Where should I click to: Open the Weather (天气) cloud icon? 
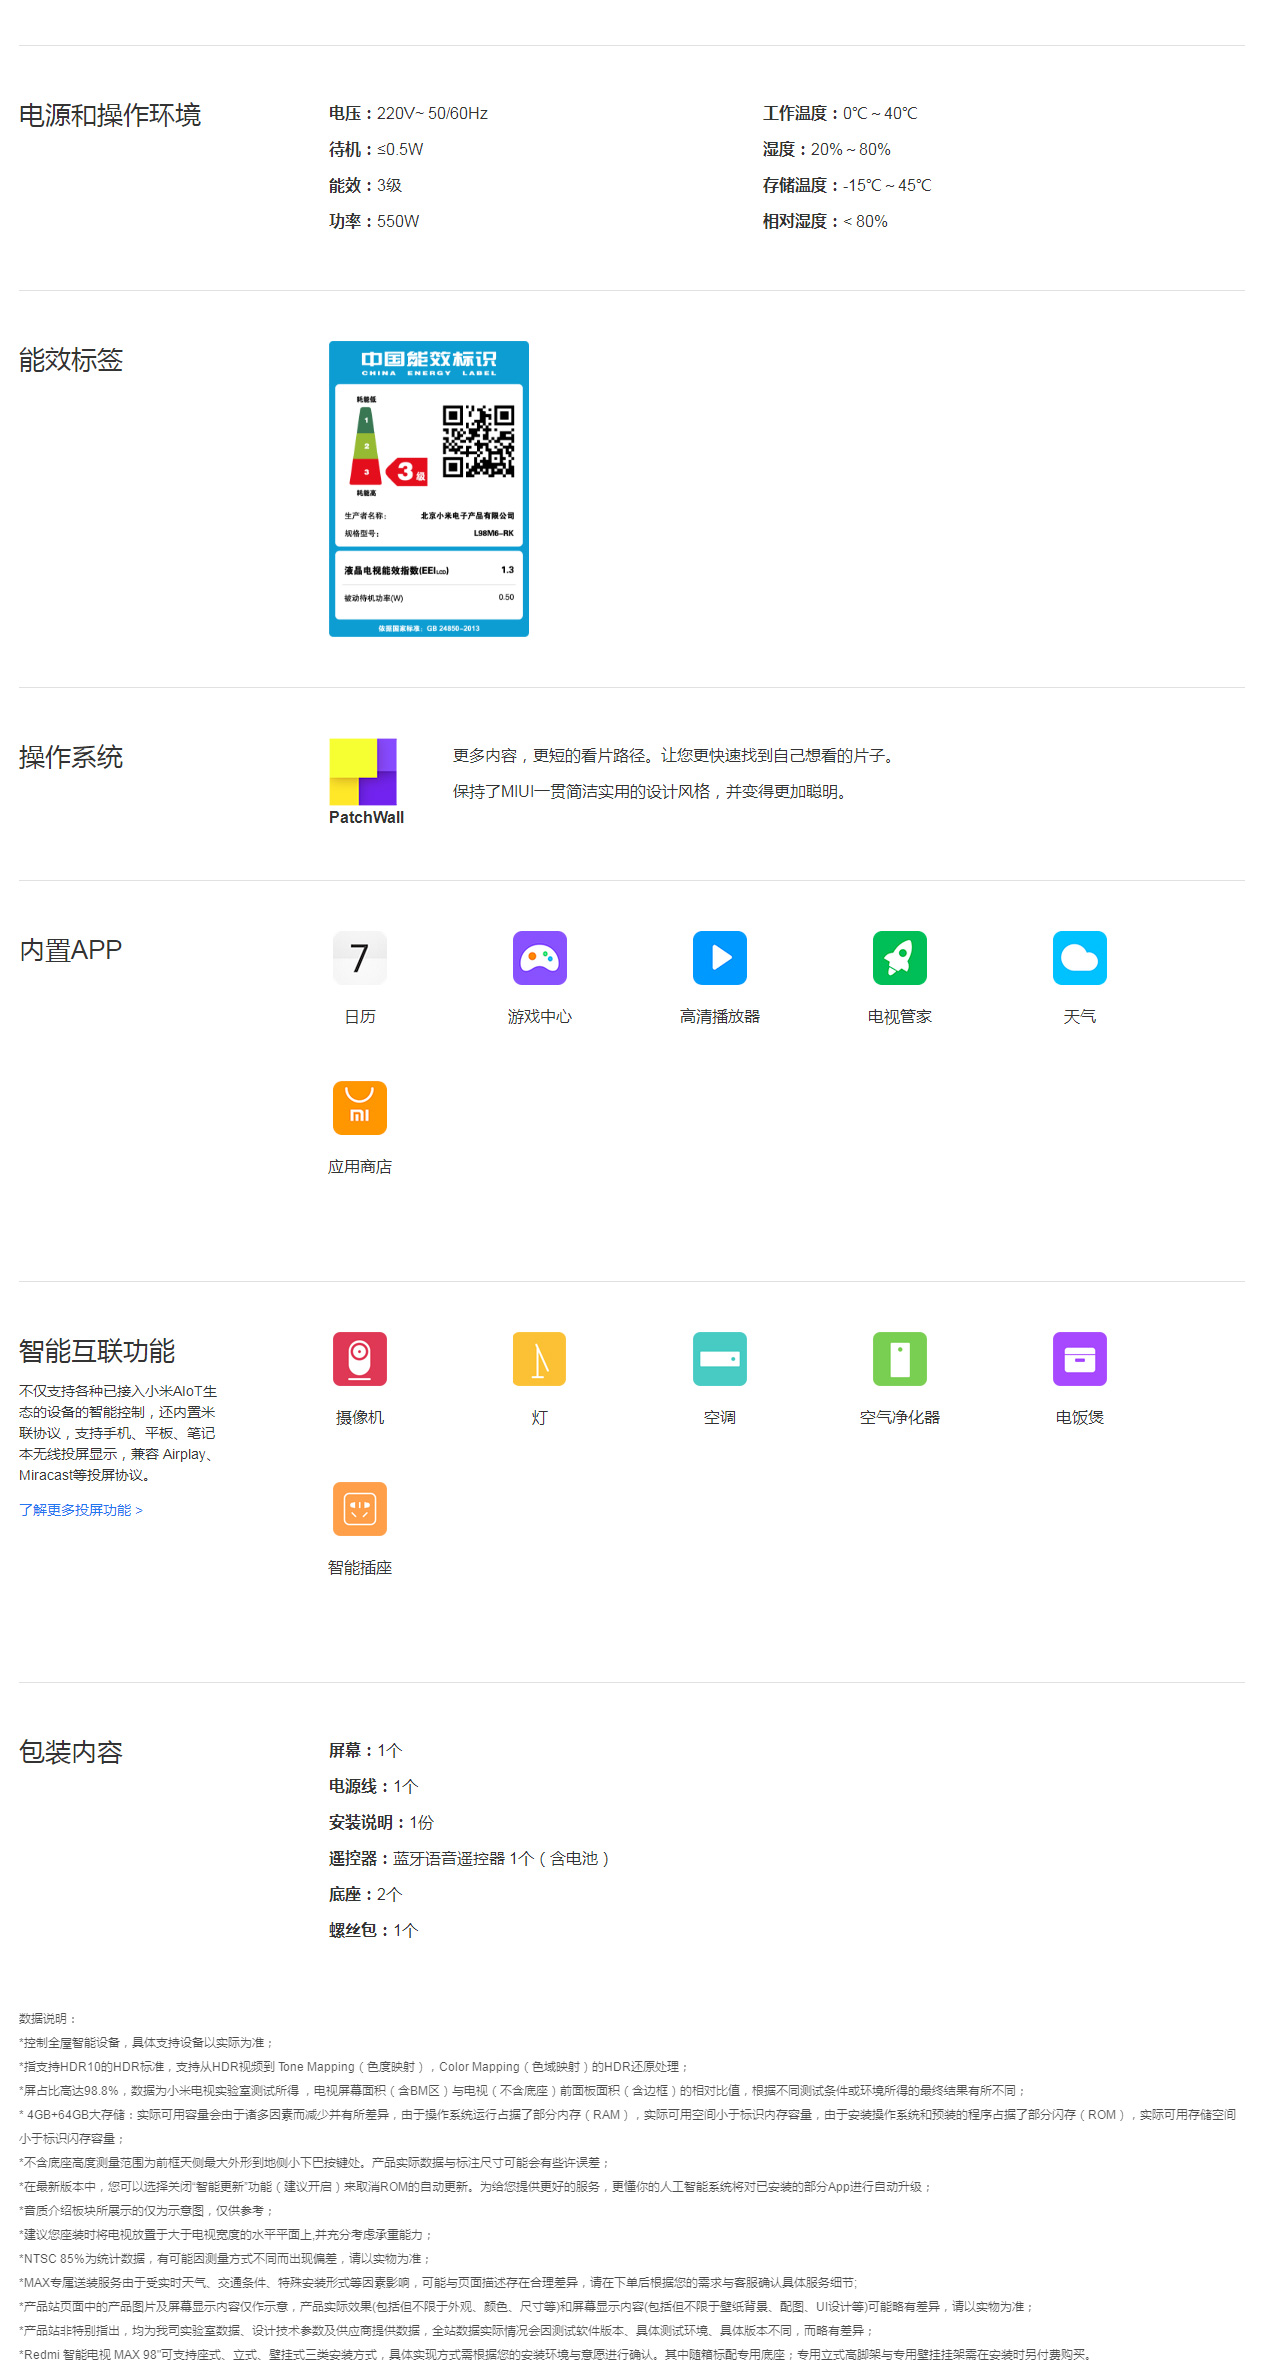(x=1080, y=958)
